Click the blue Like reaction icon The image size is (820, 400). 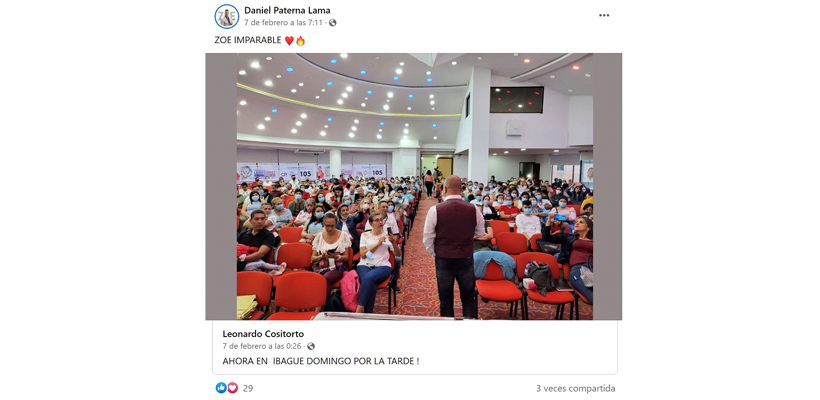point(221,388)
